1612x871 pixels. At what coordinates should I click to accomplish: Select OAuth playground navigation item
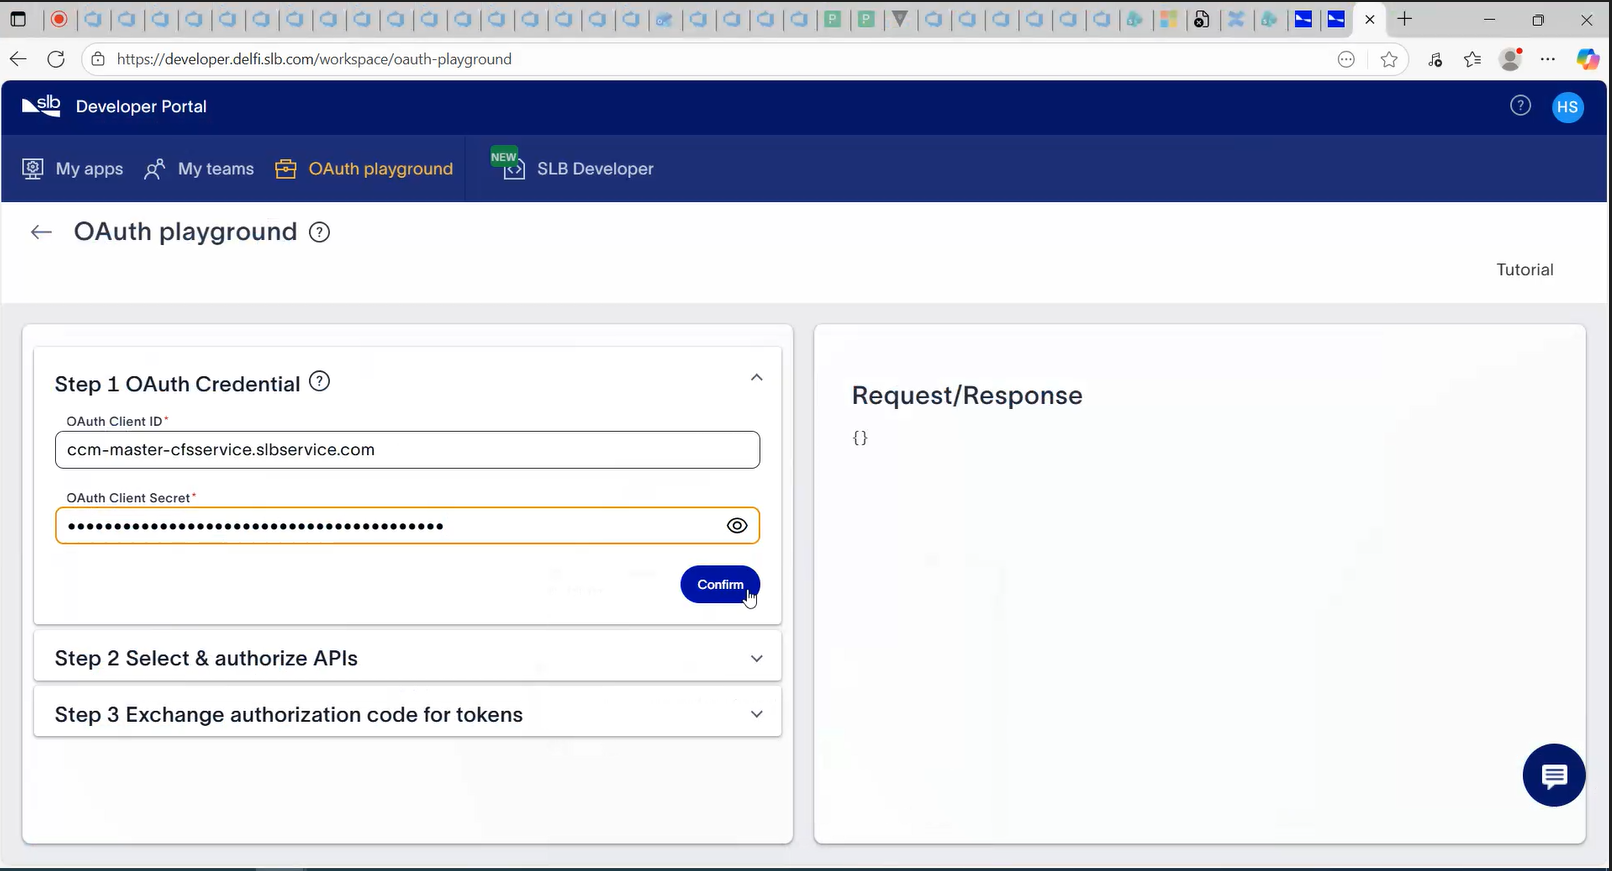point(364,169)
